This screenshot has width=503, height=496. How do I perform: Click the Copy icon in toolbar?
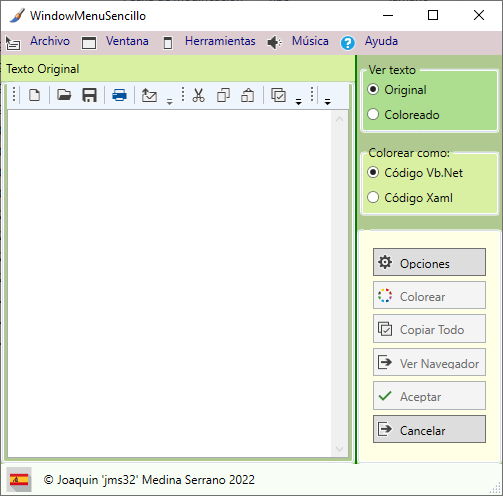223,95
